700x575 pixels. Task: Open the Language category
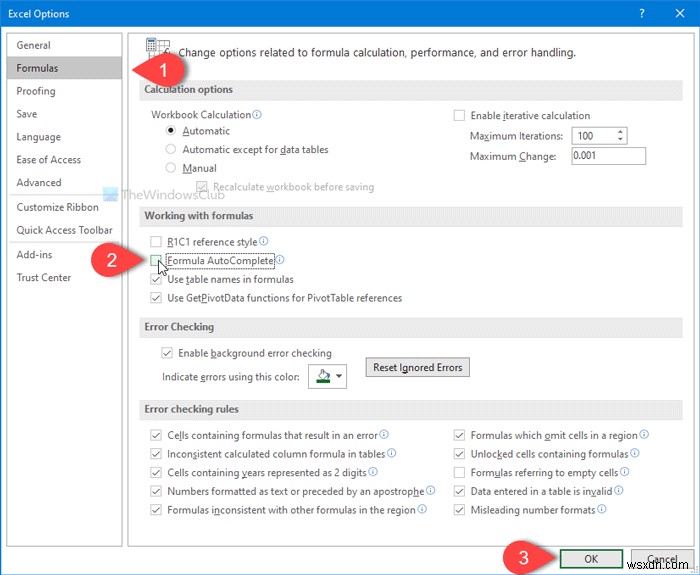[64, 137]
